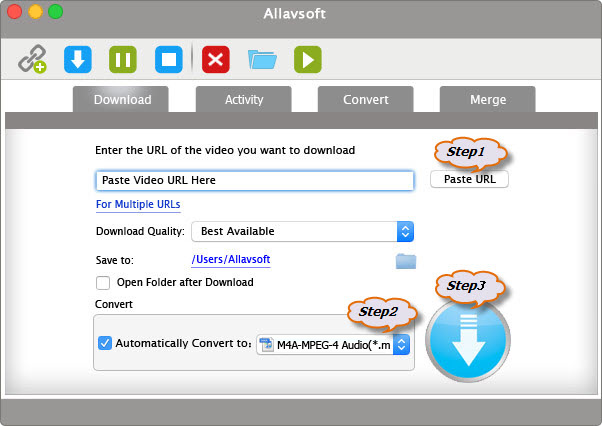Click the macOS red close window button
The height and width of the screenshot is (426, 602).
15,11
